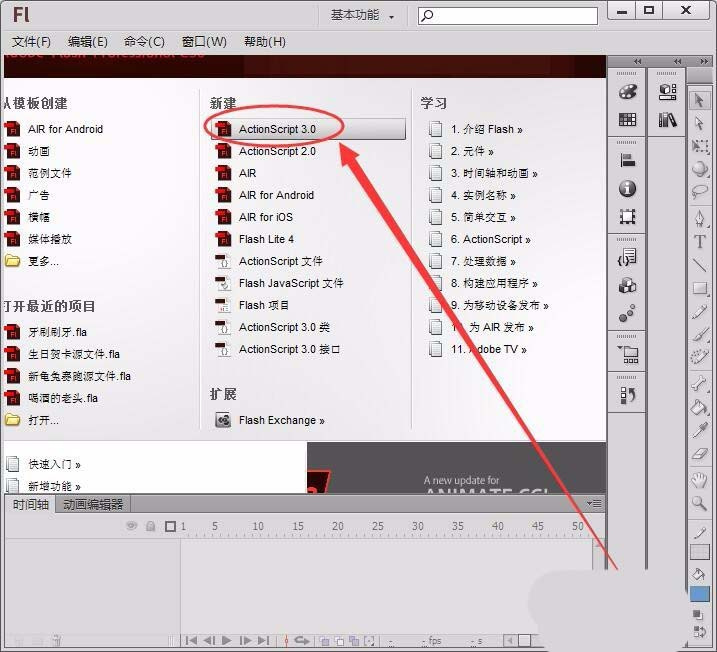Switch to the 时间轴 tab
The image size is (717, 652).
click(30, 504)
